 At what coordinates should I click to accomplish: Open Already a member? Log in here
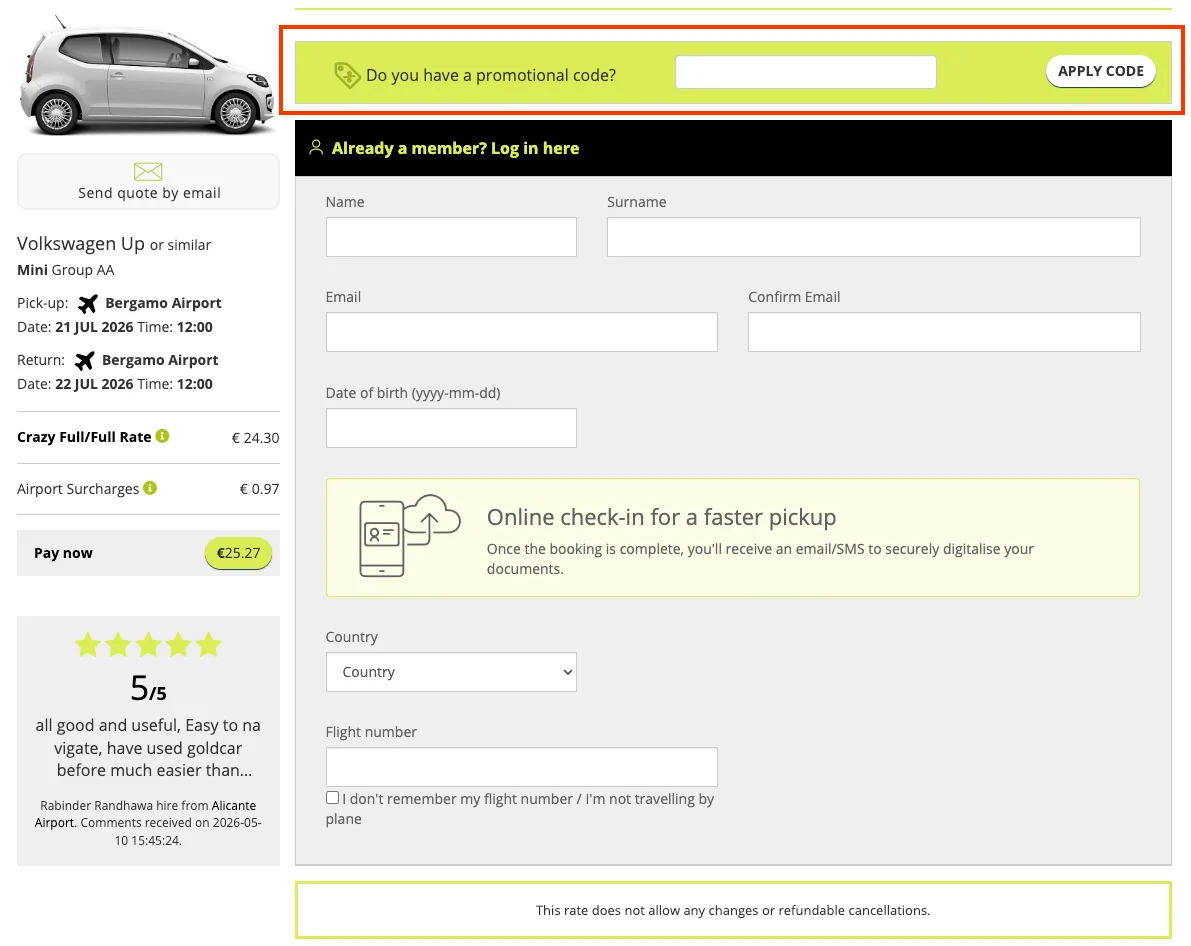[455, 148]
